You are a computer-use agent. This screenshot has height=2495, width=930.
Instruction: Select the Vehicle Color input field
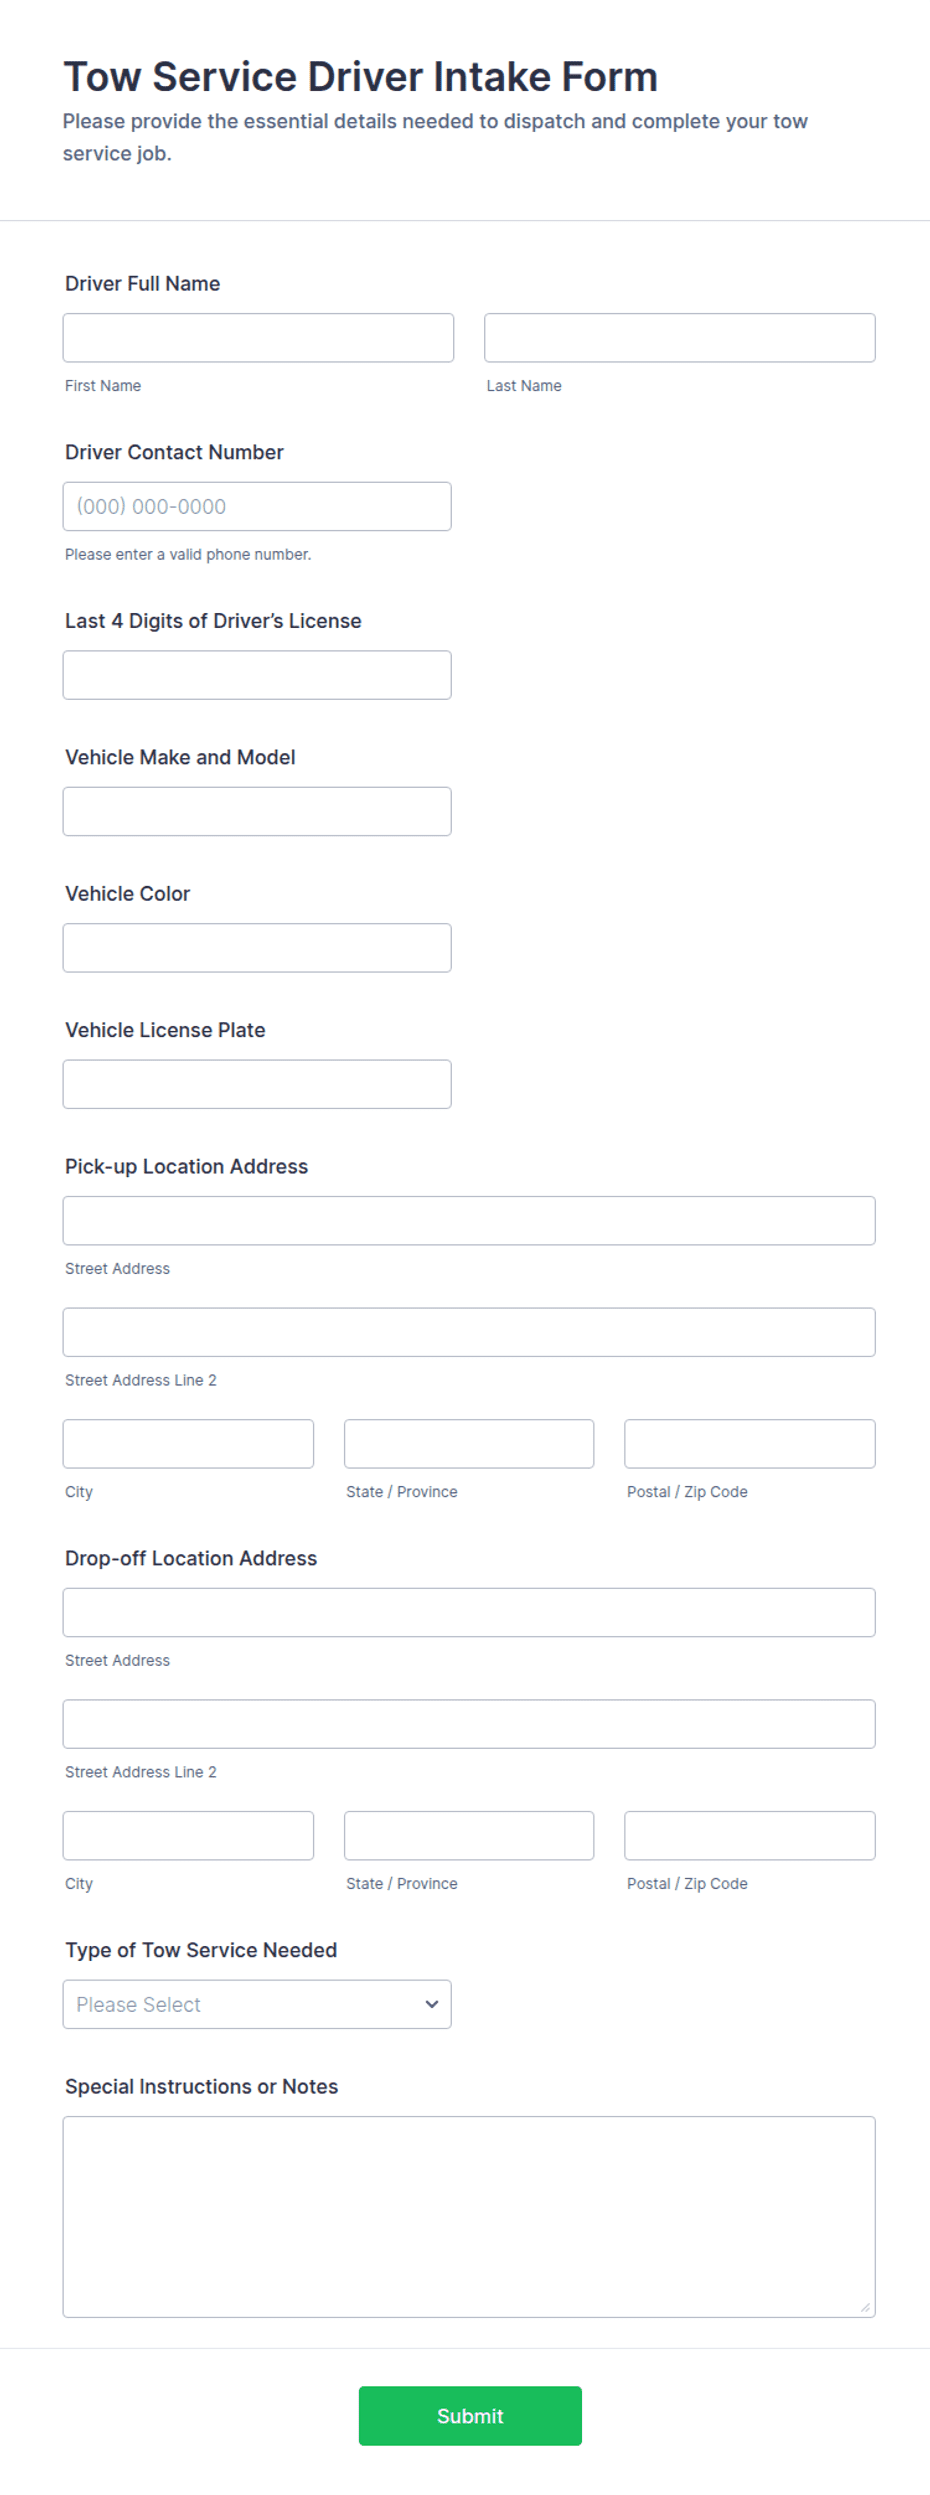tap(256, 947)
